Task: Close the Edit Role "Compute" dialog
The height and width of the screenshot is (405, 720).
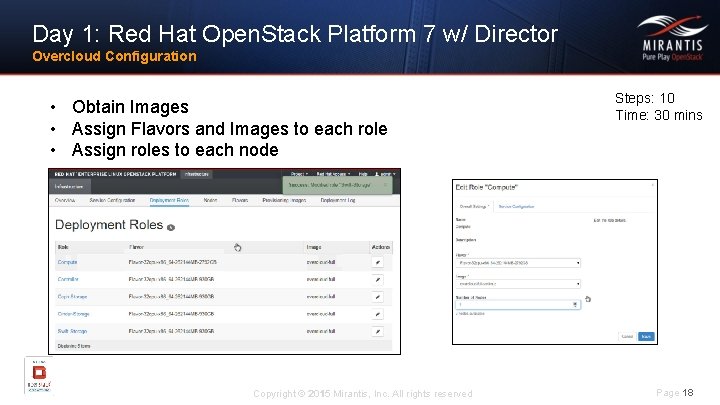Action: coord(652,185)
